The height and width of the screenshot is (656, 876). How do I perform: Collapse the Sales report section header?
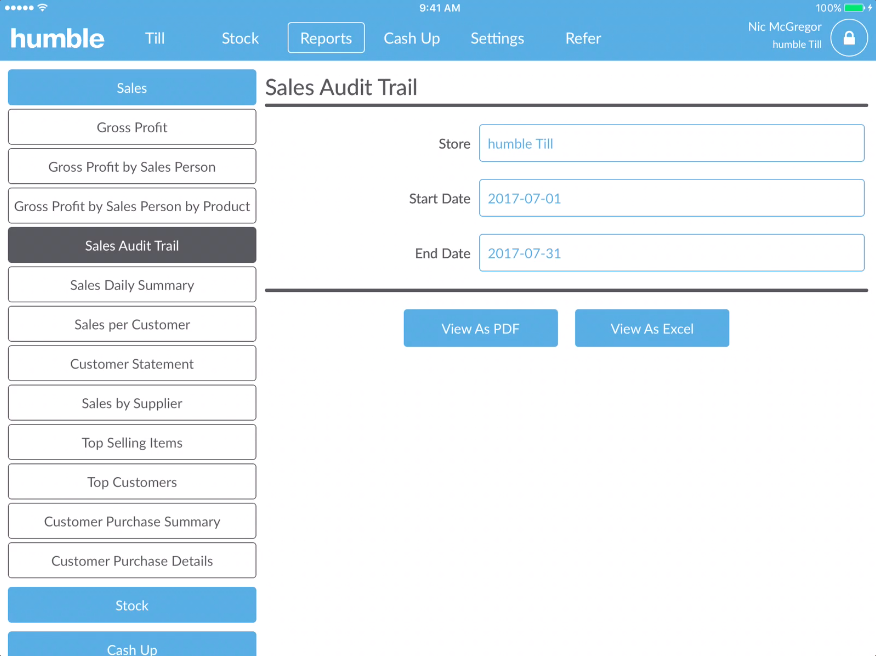pos(132,88)
